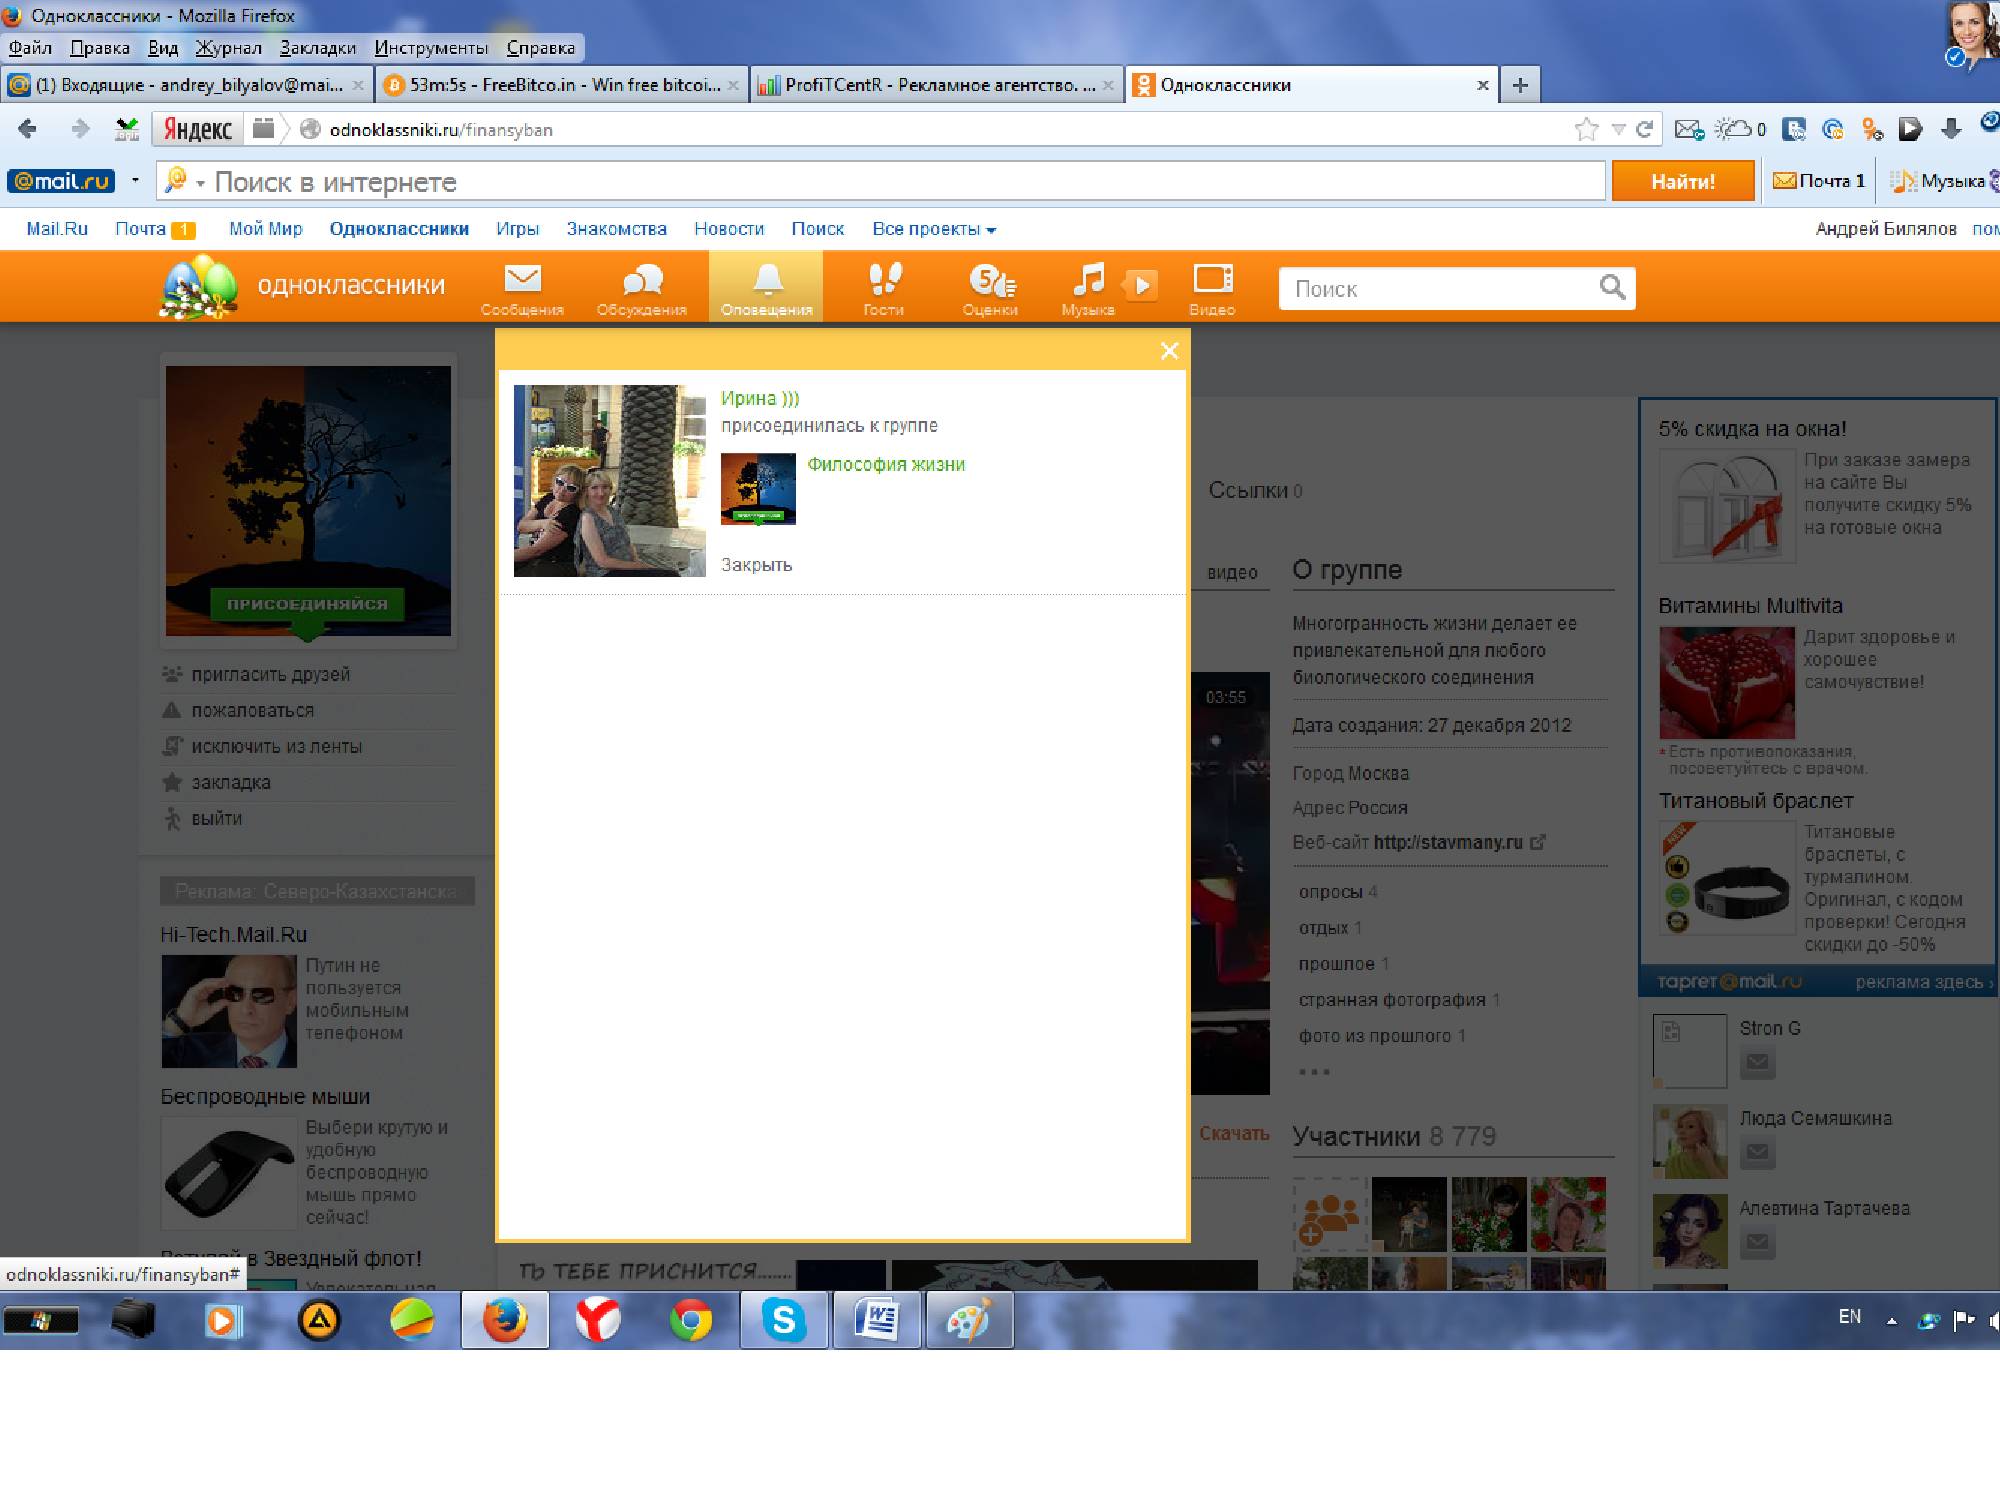Open the Оценки ratings icon
The height and width of the screenshot is (1500, 2000).
[991, 288]
